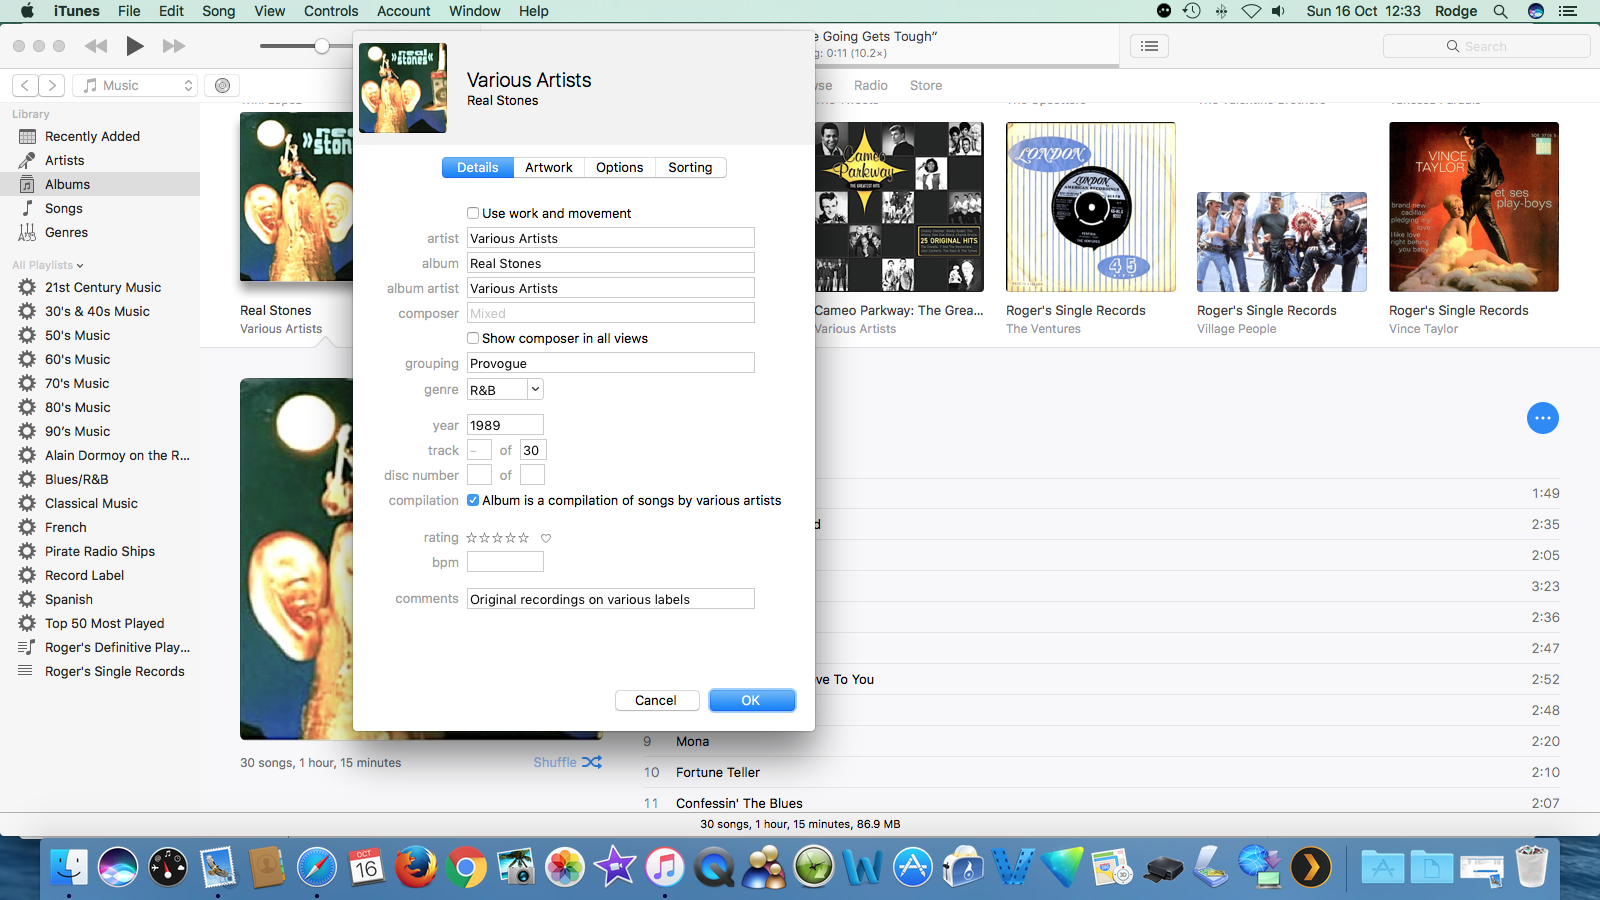Click the grouping field containing Provogue
This screenshot has width=1600, height=900.
click(611, 363)
